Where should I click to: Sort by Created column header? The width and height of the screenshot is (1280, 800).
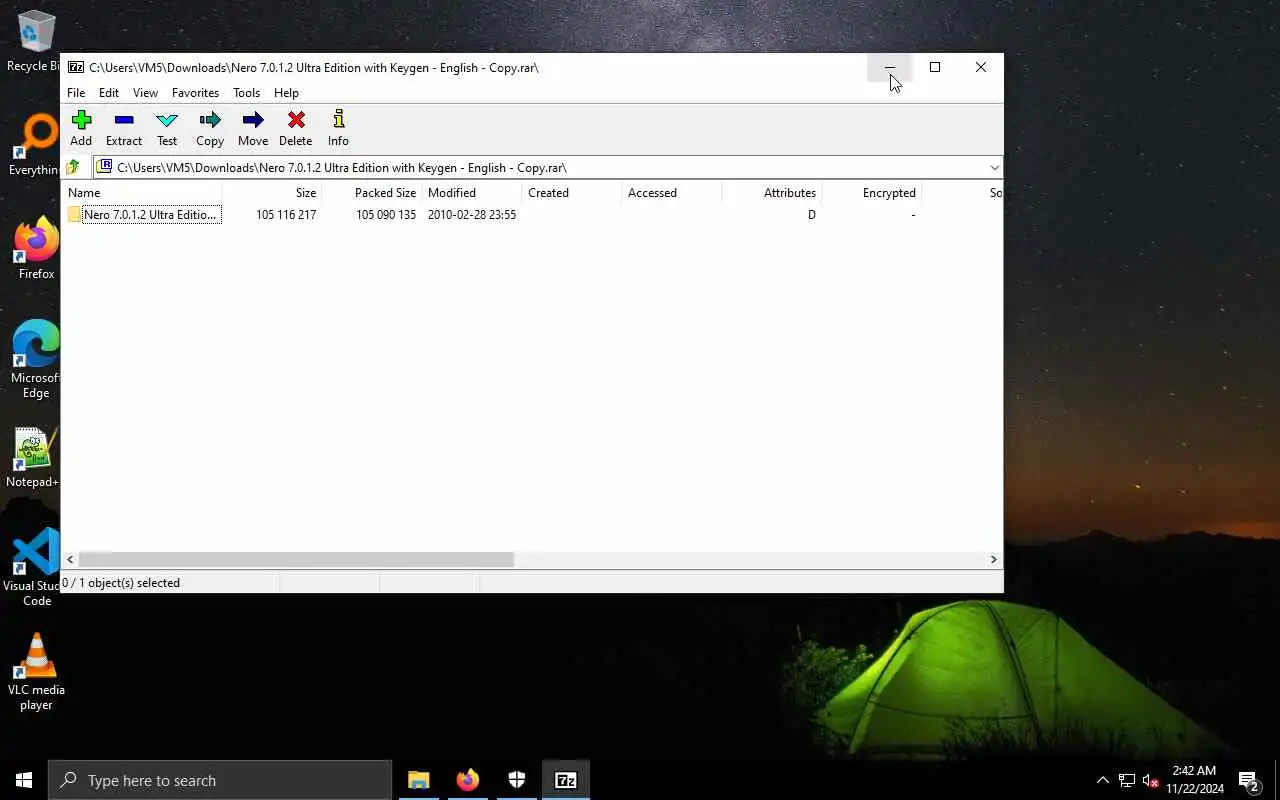tap(572, 193)
